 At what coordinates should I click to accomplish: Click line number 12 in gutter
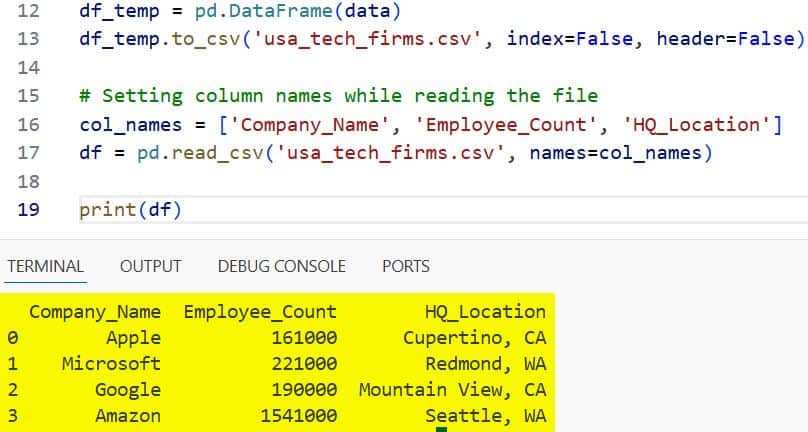click(x=28, y=10)
